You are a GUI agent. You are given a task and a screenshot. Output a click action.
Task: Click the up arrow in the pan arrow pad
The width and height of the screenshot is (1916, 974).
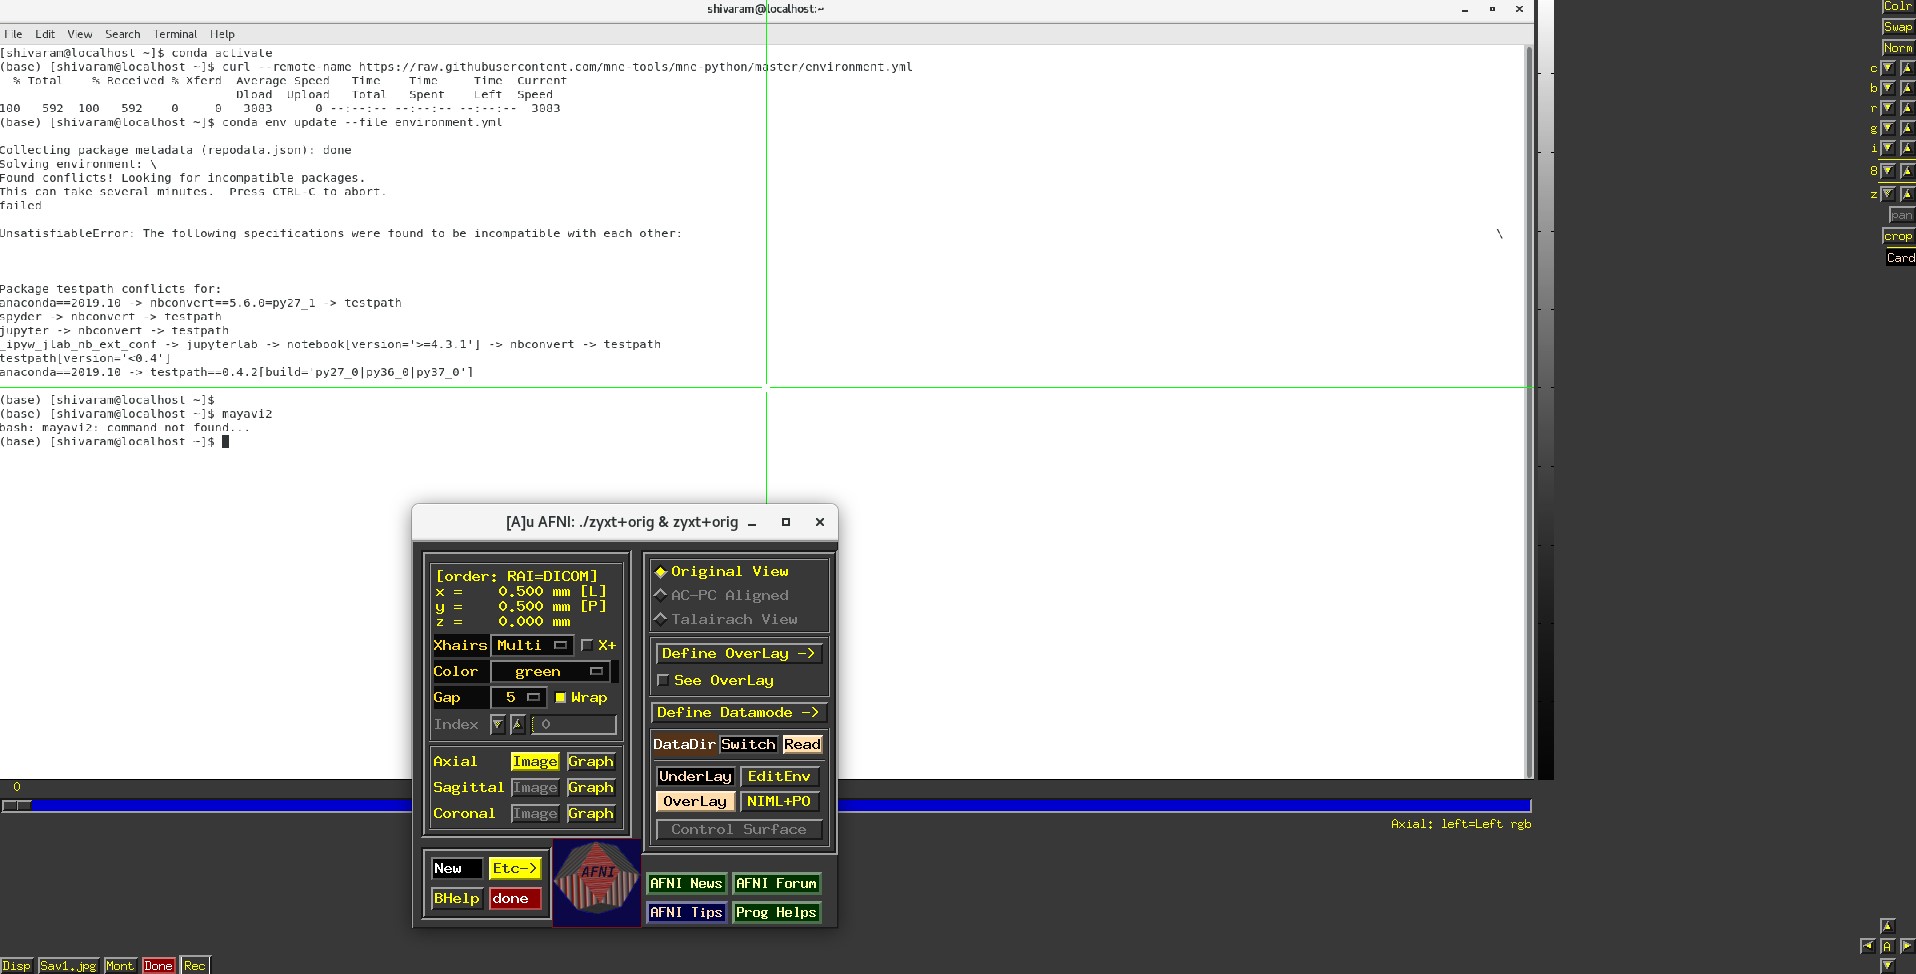pyautogui.click(x=1888, y=926)
